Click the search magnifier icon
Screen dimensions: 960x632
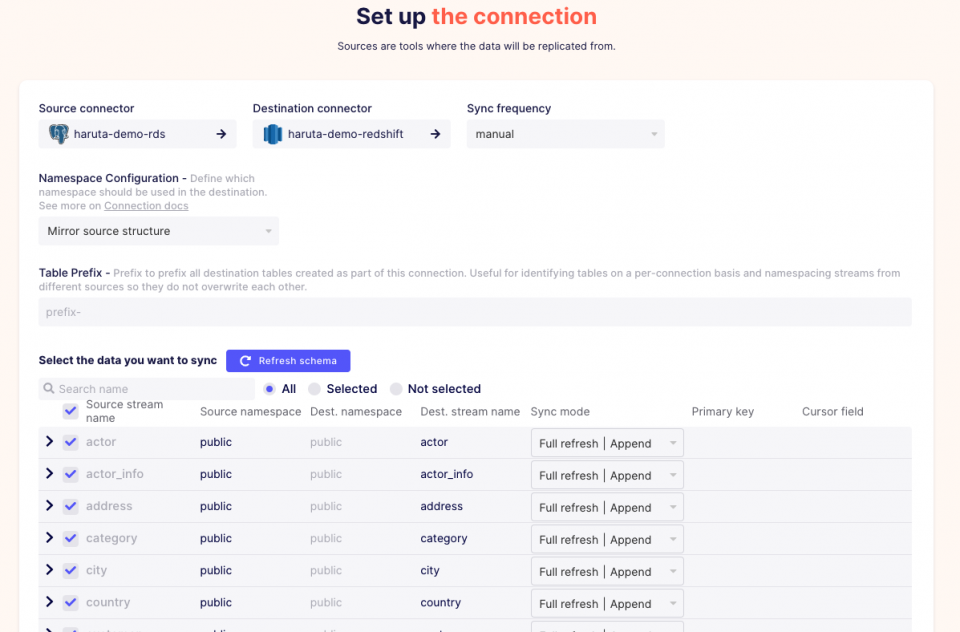click(x=49, y=389)
